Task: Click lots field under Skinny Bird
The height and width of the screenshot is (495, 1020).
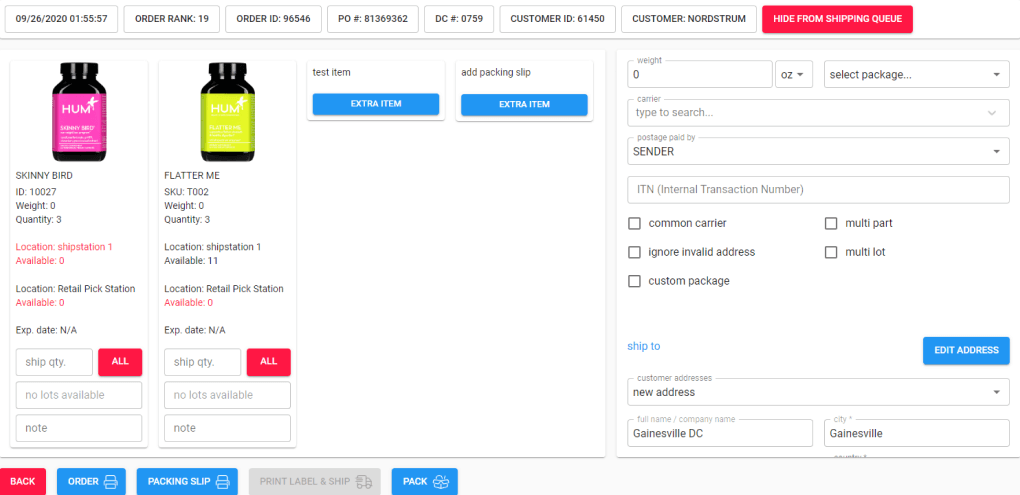Action: coord(79,395)
